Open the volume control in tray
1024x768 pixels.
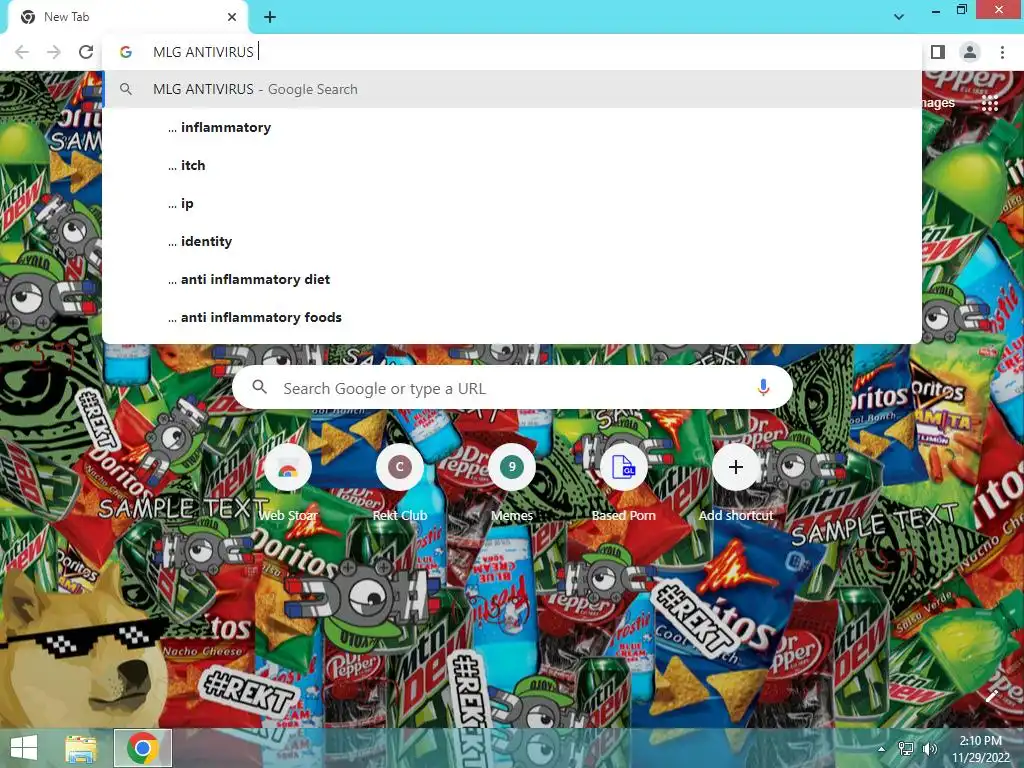point(929,749)
